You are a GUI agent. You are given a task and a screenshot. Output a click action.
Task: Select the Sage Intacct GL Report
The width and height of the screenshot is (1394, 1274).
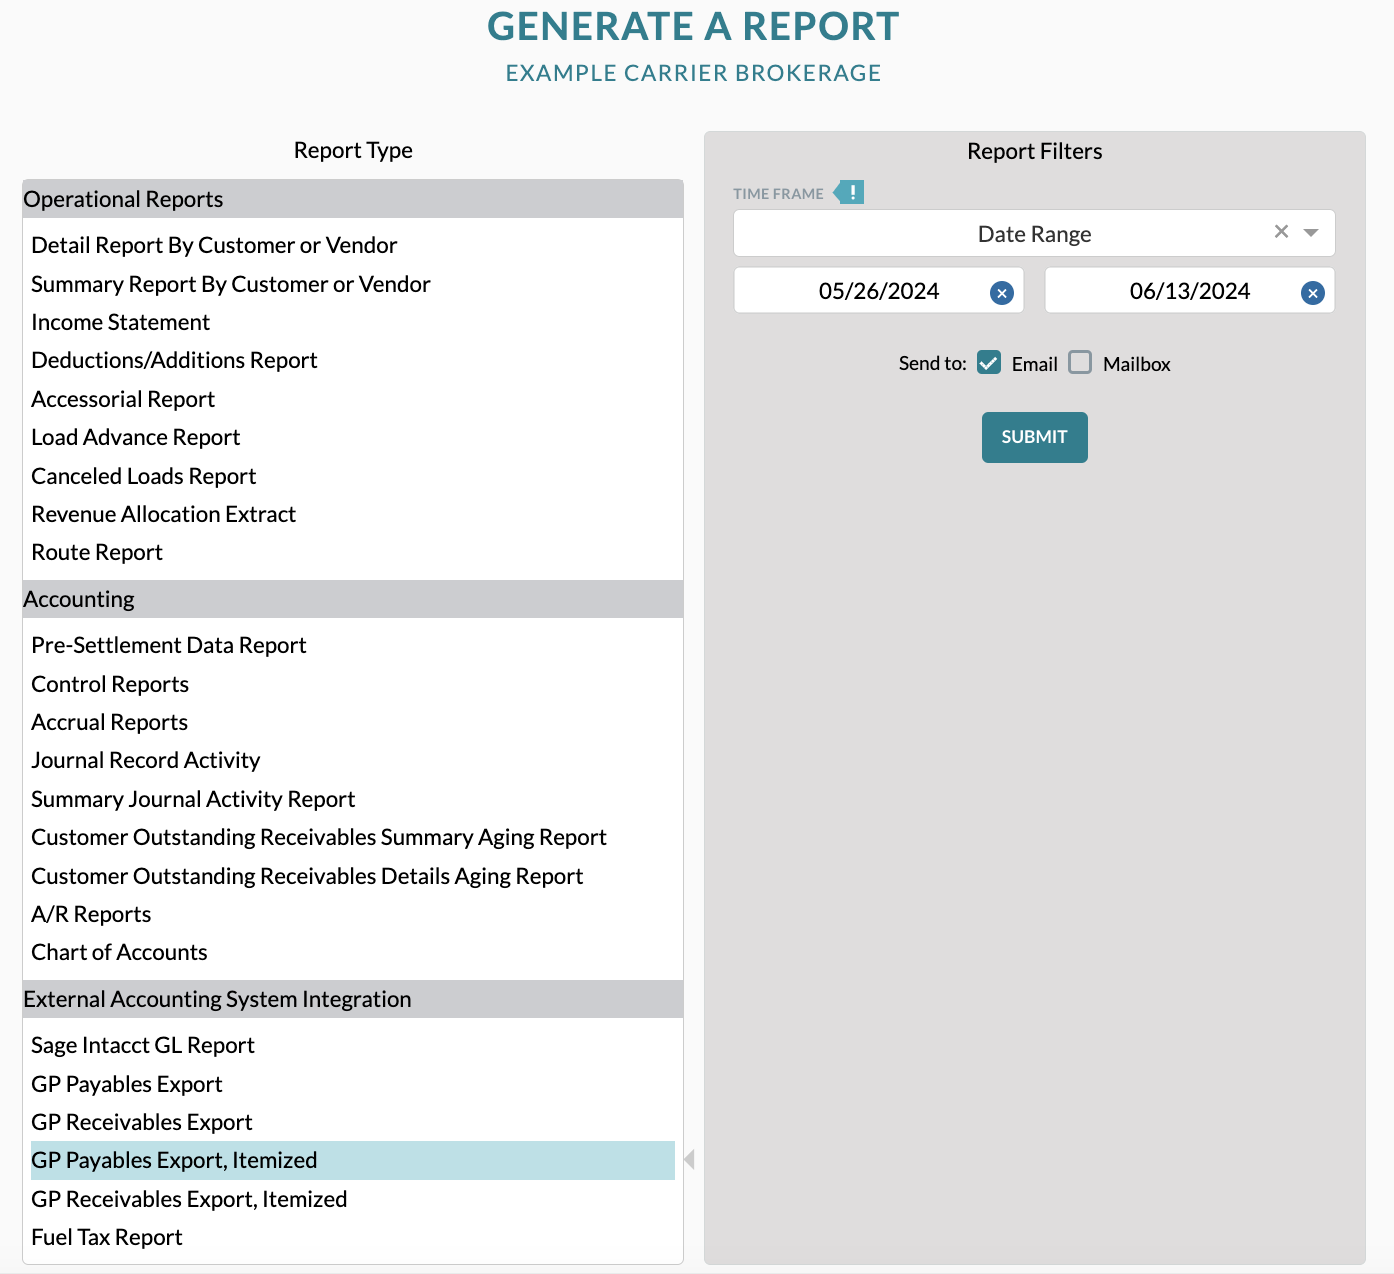point(143,1045)
